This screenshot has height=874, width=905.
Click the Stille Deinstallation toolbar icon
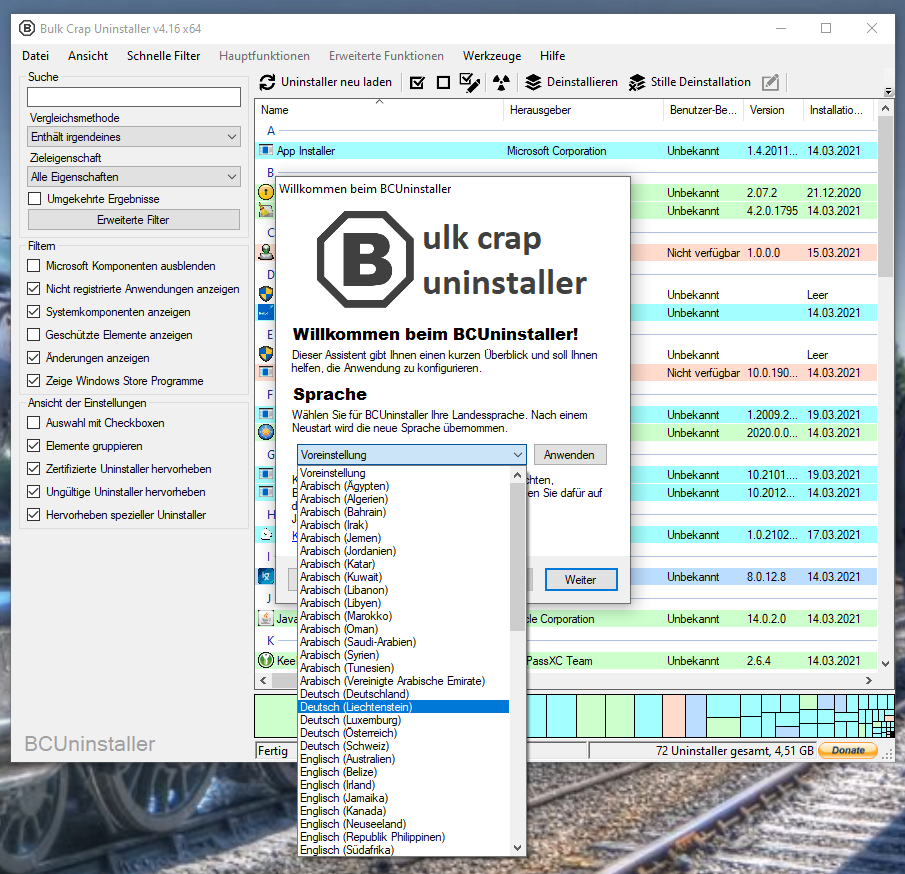[637, 83]
